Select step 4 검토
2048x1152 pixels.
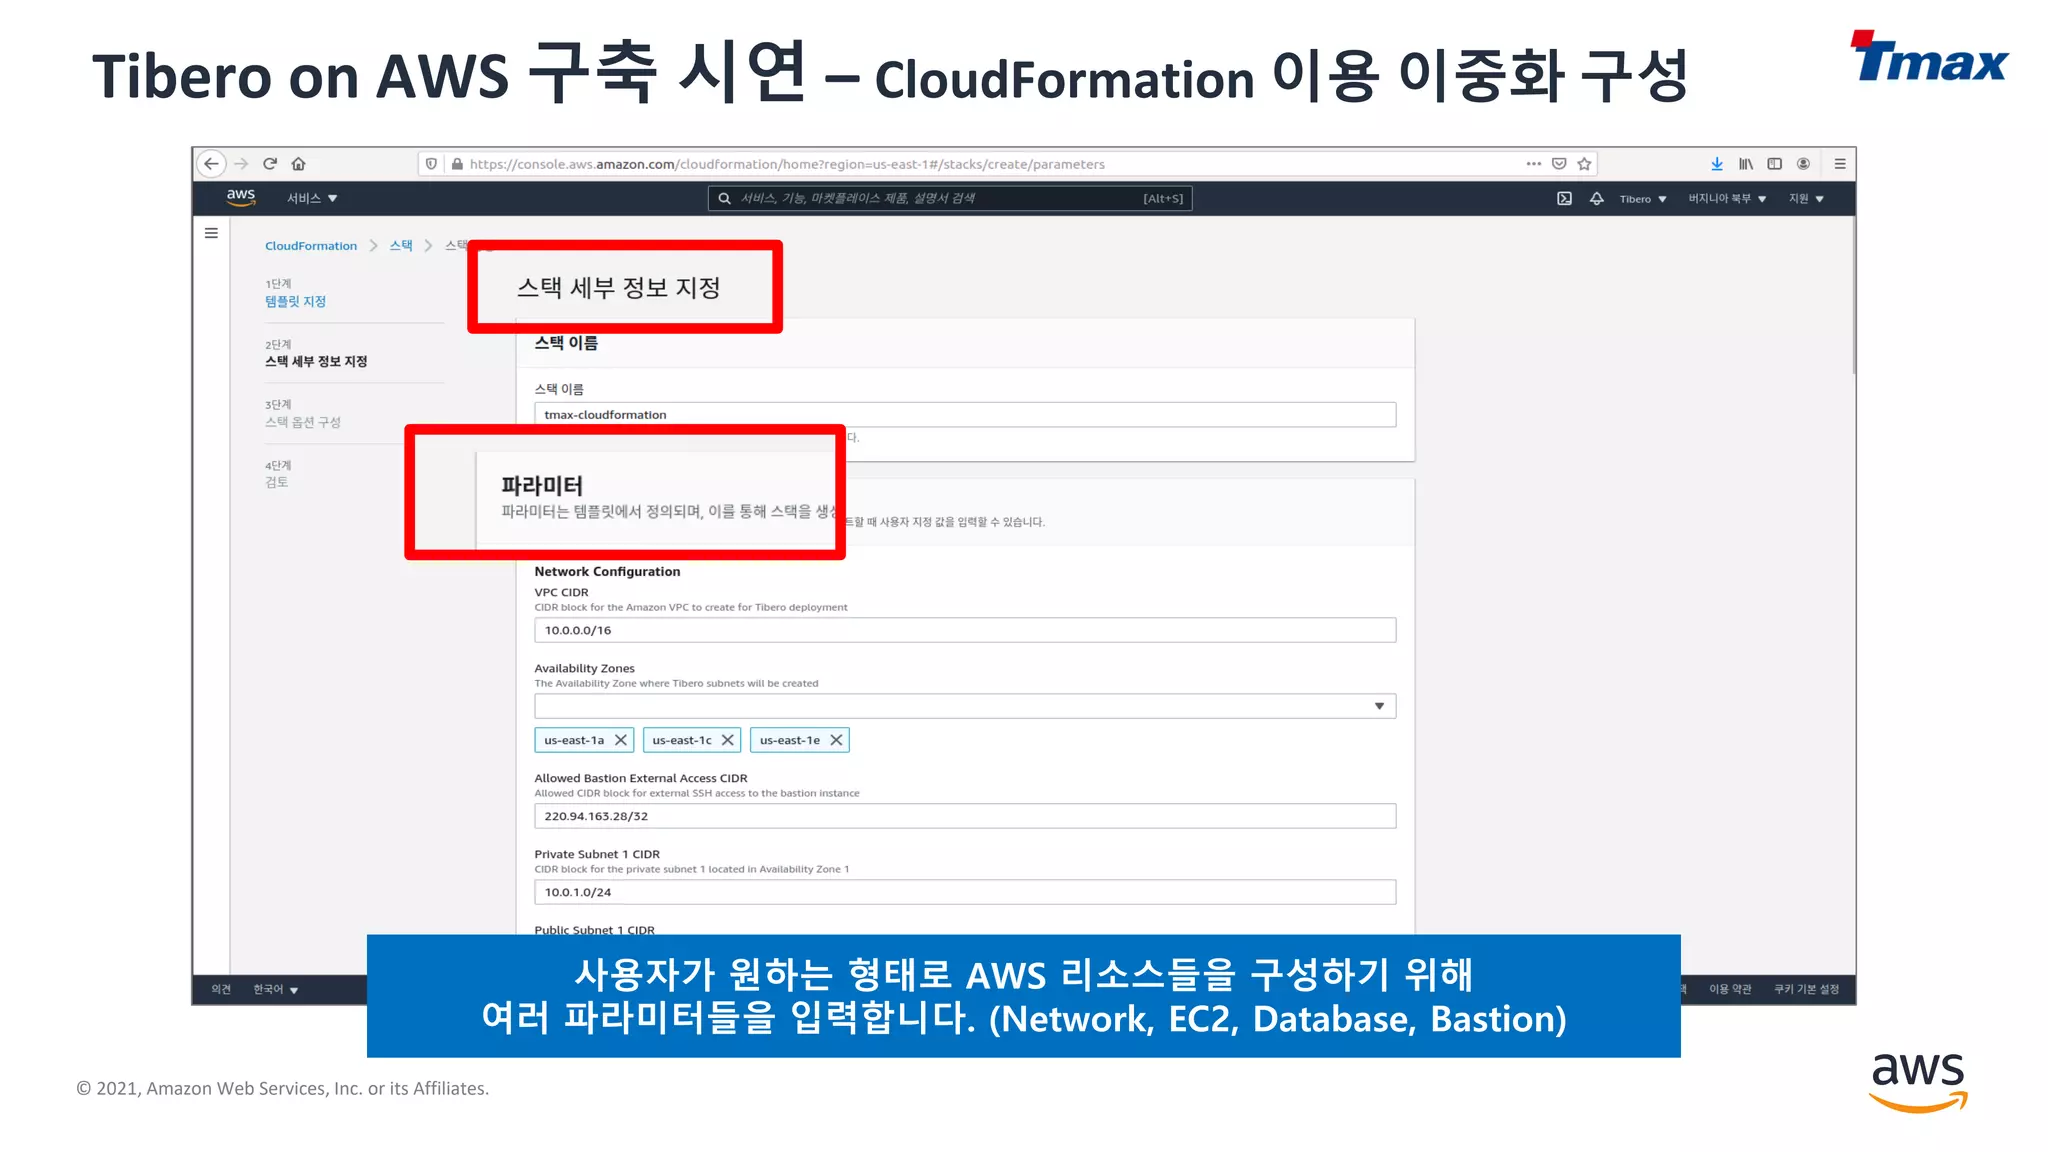[x=276, y=482]
